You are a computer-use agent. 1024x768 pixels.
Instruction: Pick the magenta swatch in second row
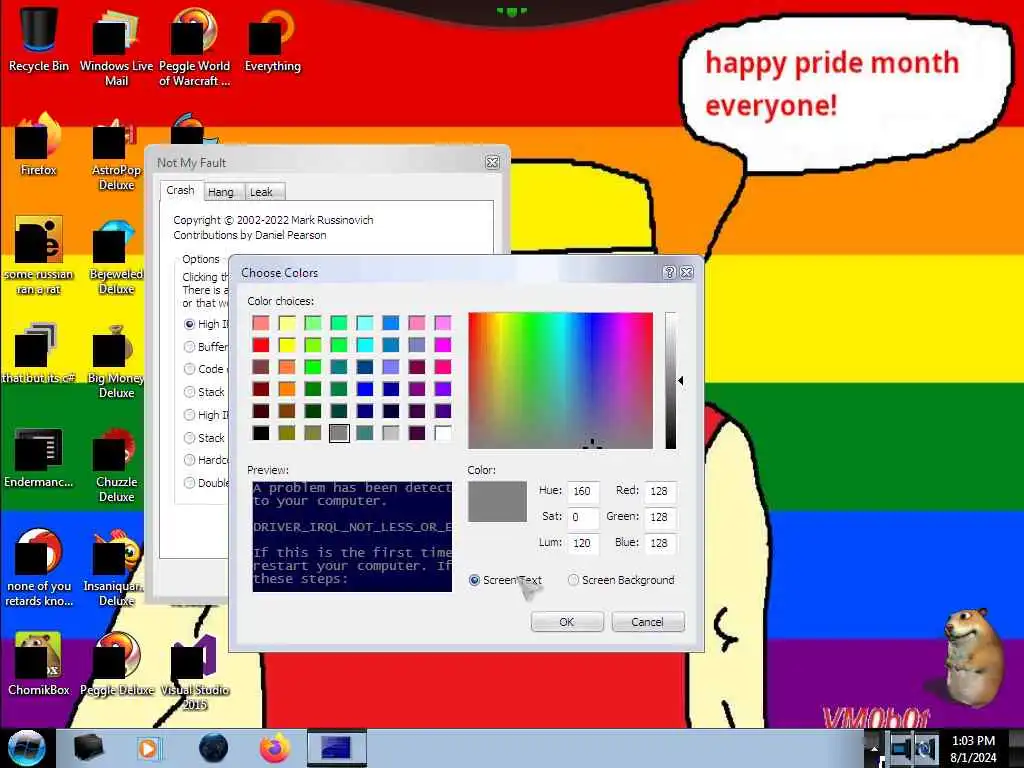pos(443,345)
